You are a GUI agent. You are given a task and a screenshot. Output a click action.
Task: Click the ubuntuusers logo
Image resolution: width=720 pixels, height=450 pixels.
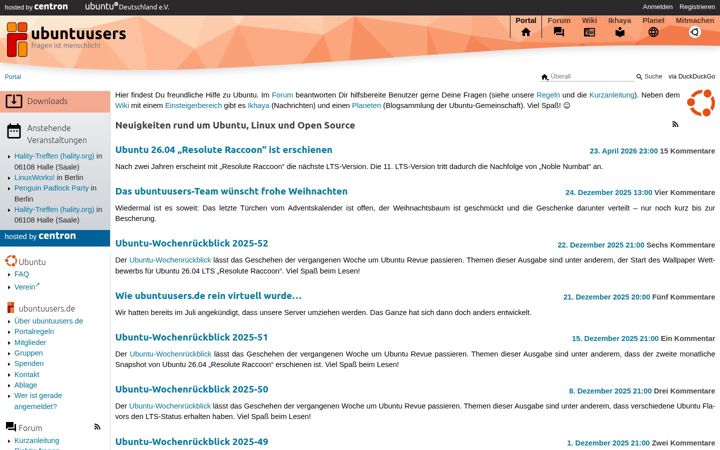click(x=67, y=39)
